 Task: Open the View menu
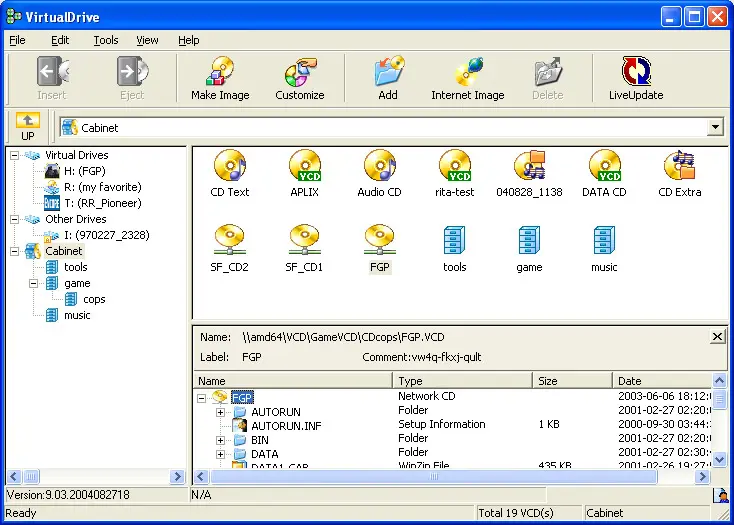(x=147, y=40)
